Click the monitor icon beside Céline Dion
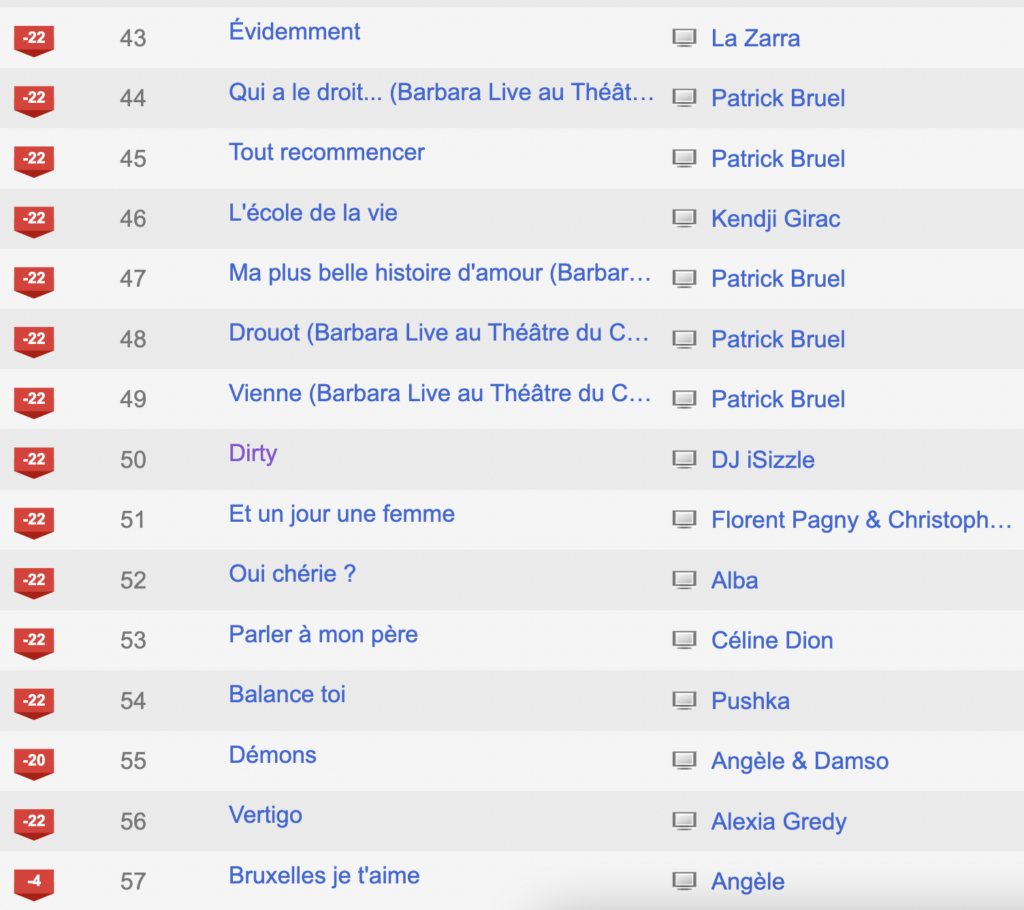Viewport: 1024px width, 910px height. click(684, 640)
